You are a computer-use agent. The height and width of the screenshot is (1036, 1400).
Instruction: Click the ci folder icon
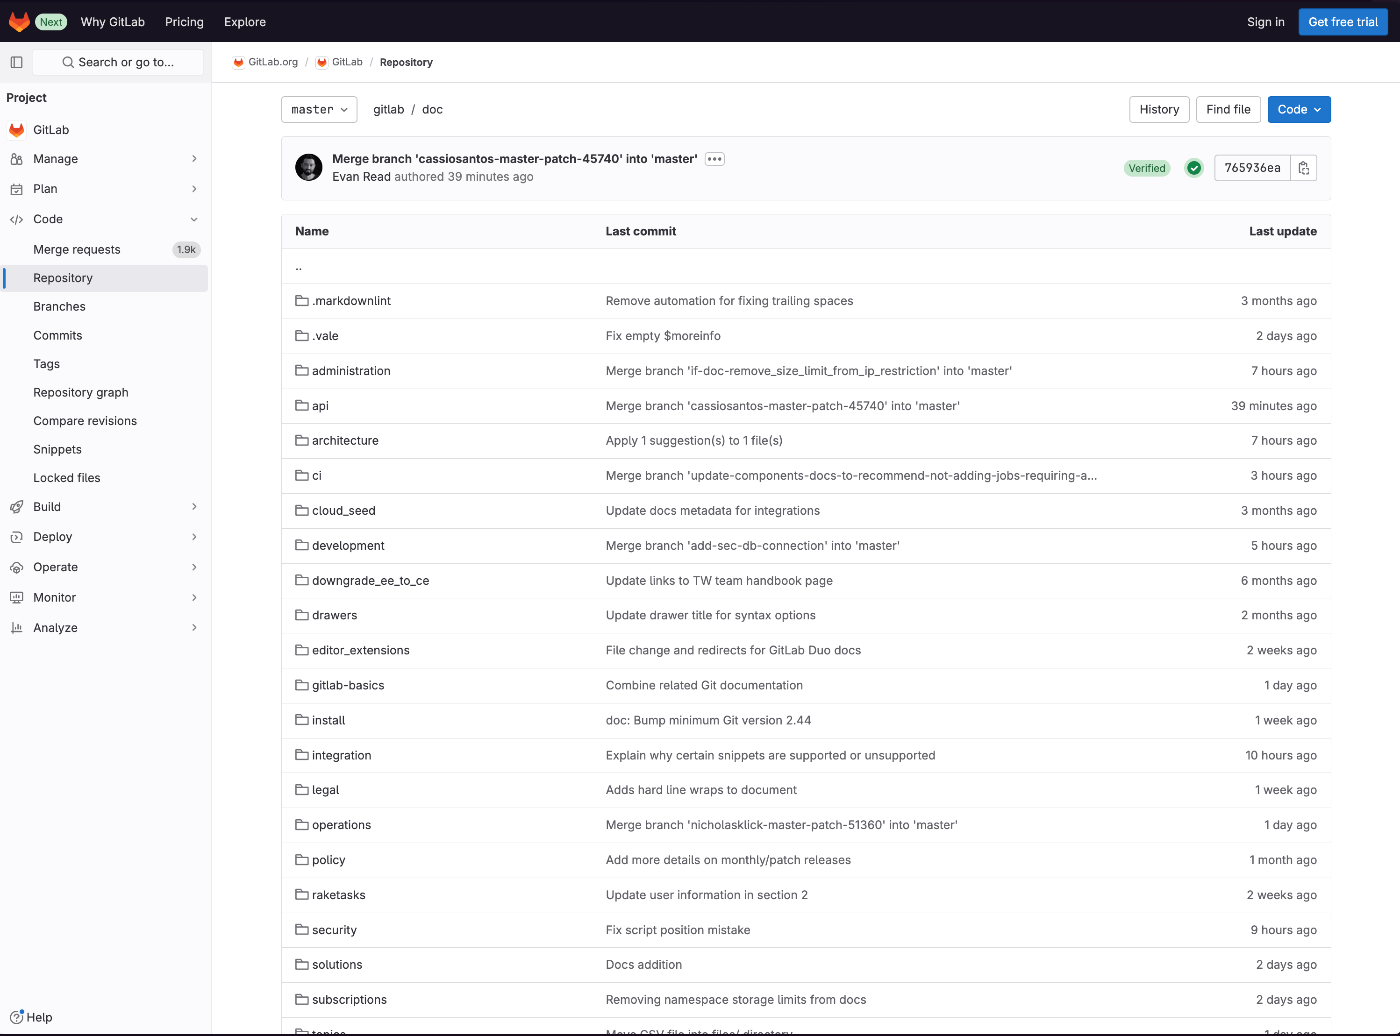(302, 476)
